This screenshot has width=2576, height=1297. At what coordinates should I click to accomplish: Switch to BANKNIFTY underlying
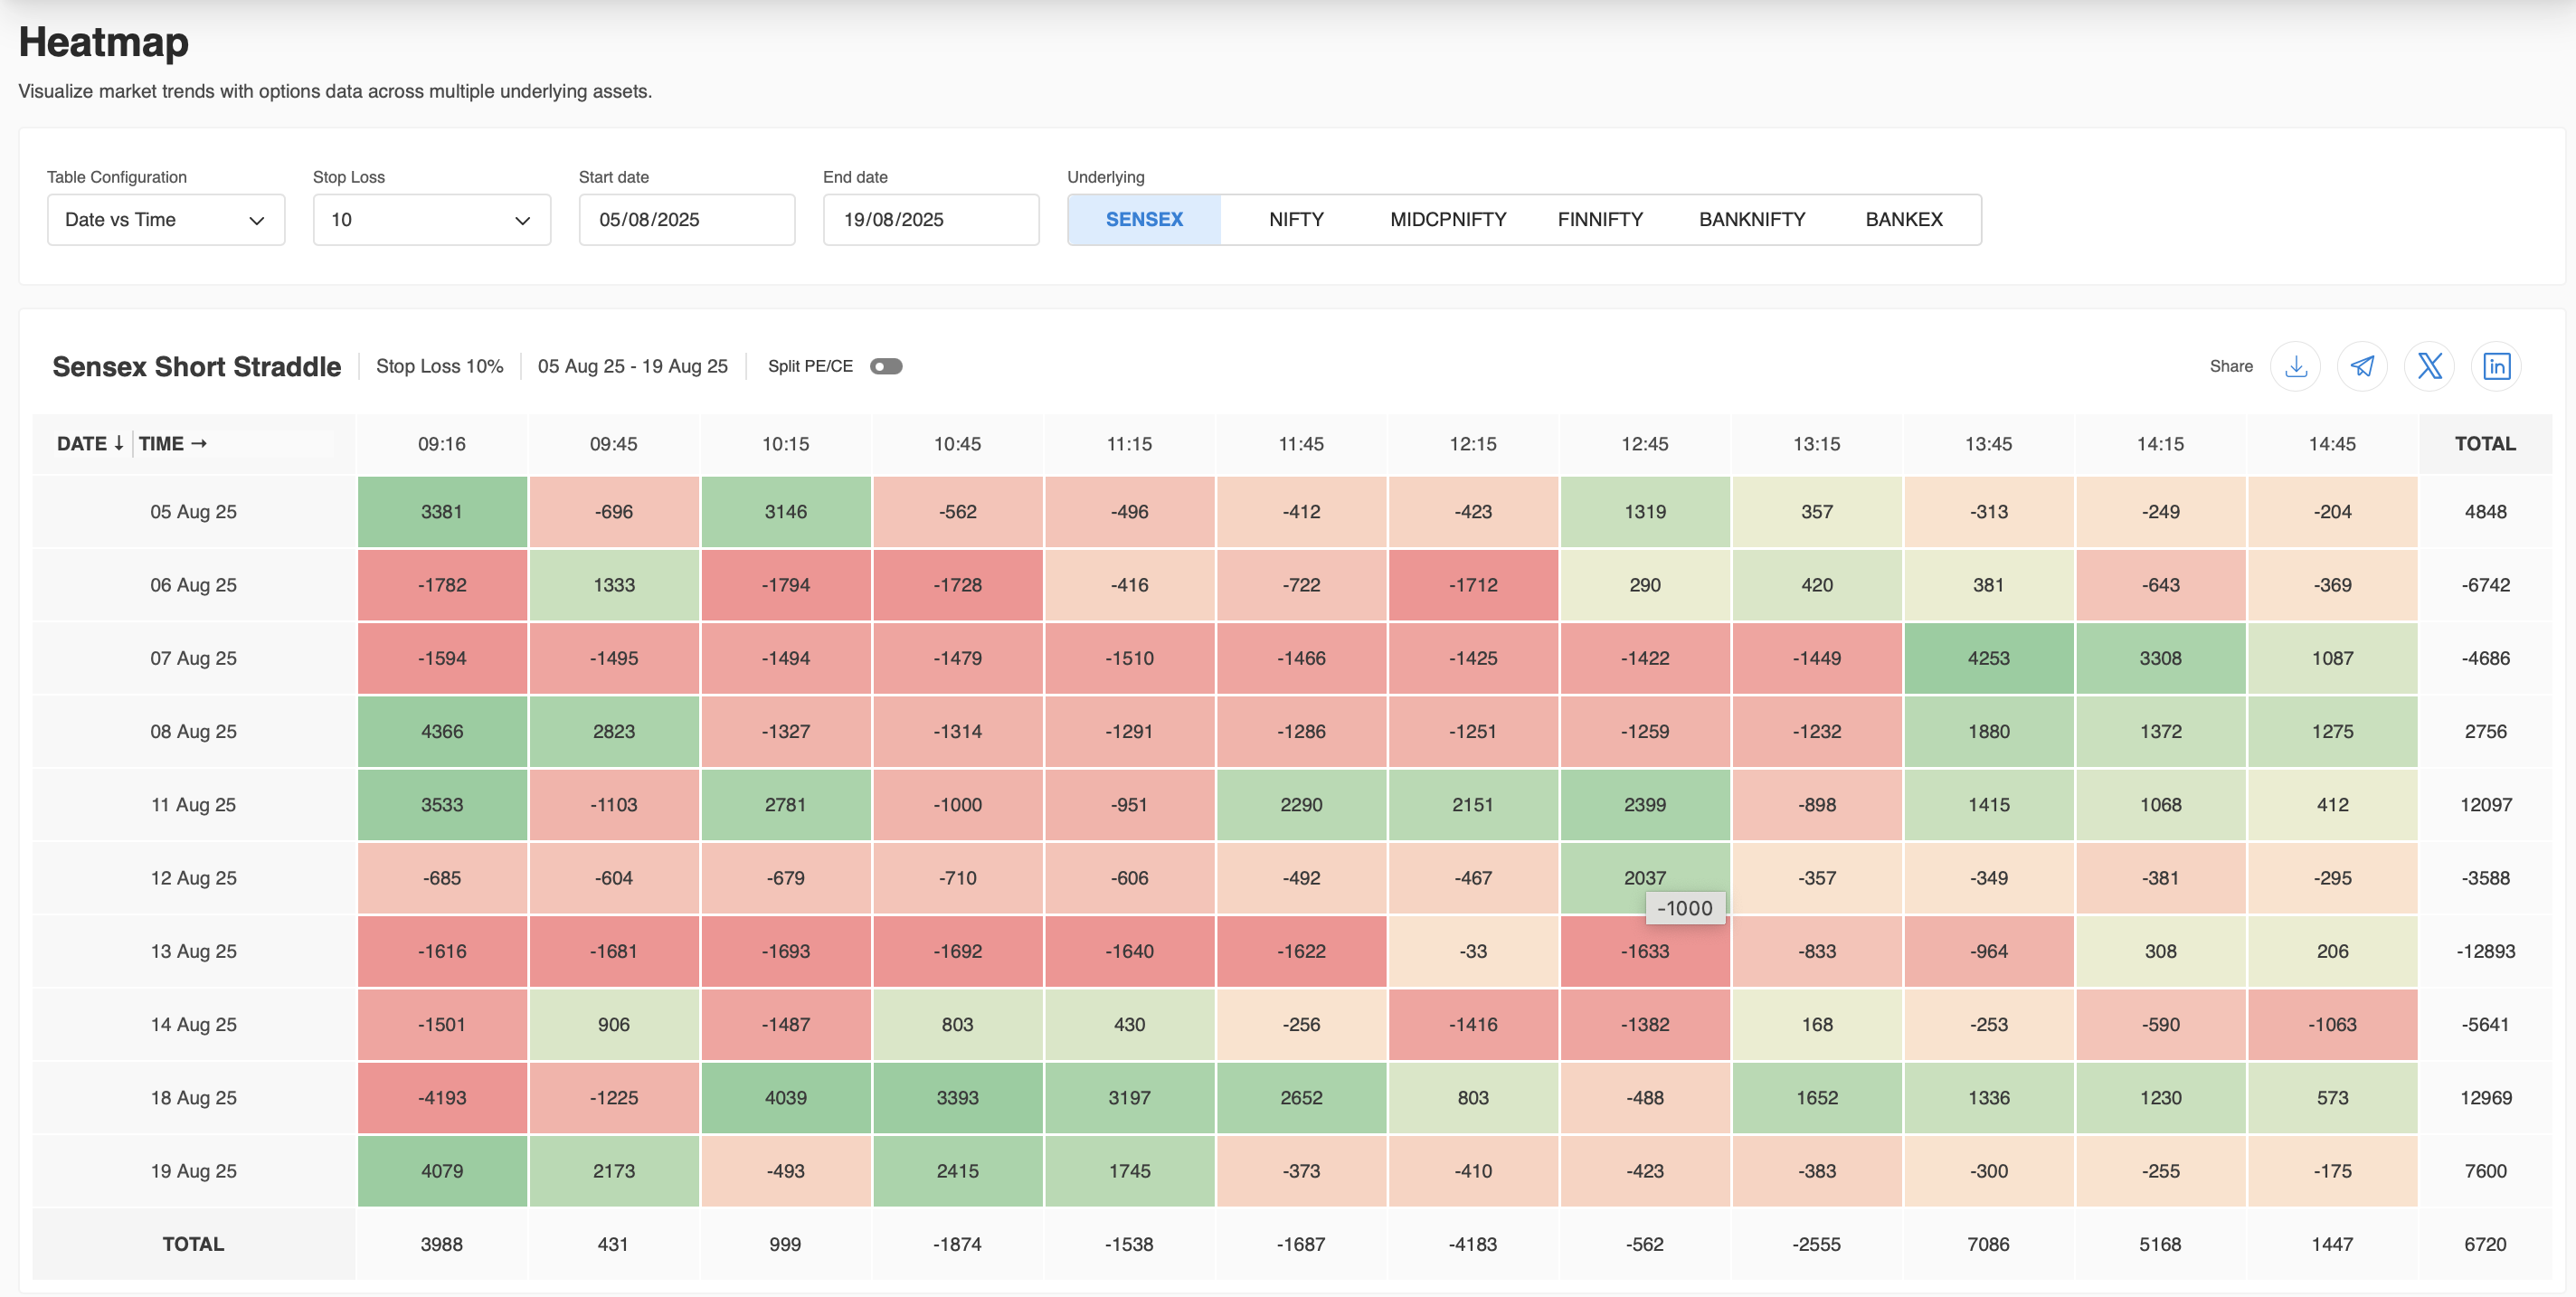point(1751,219)
